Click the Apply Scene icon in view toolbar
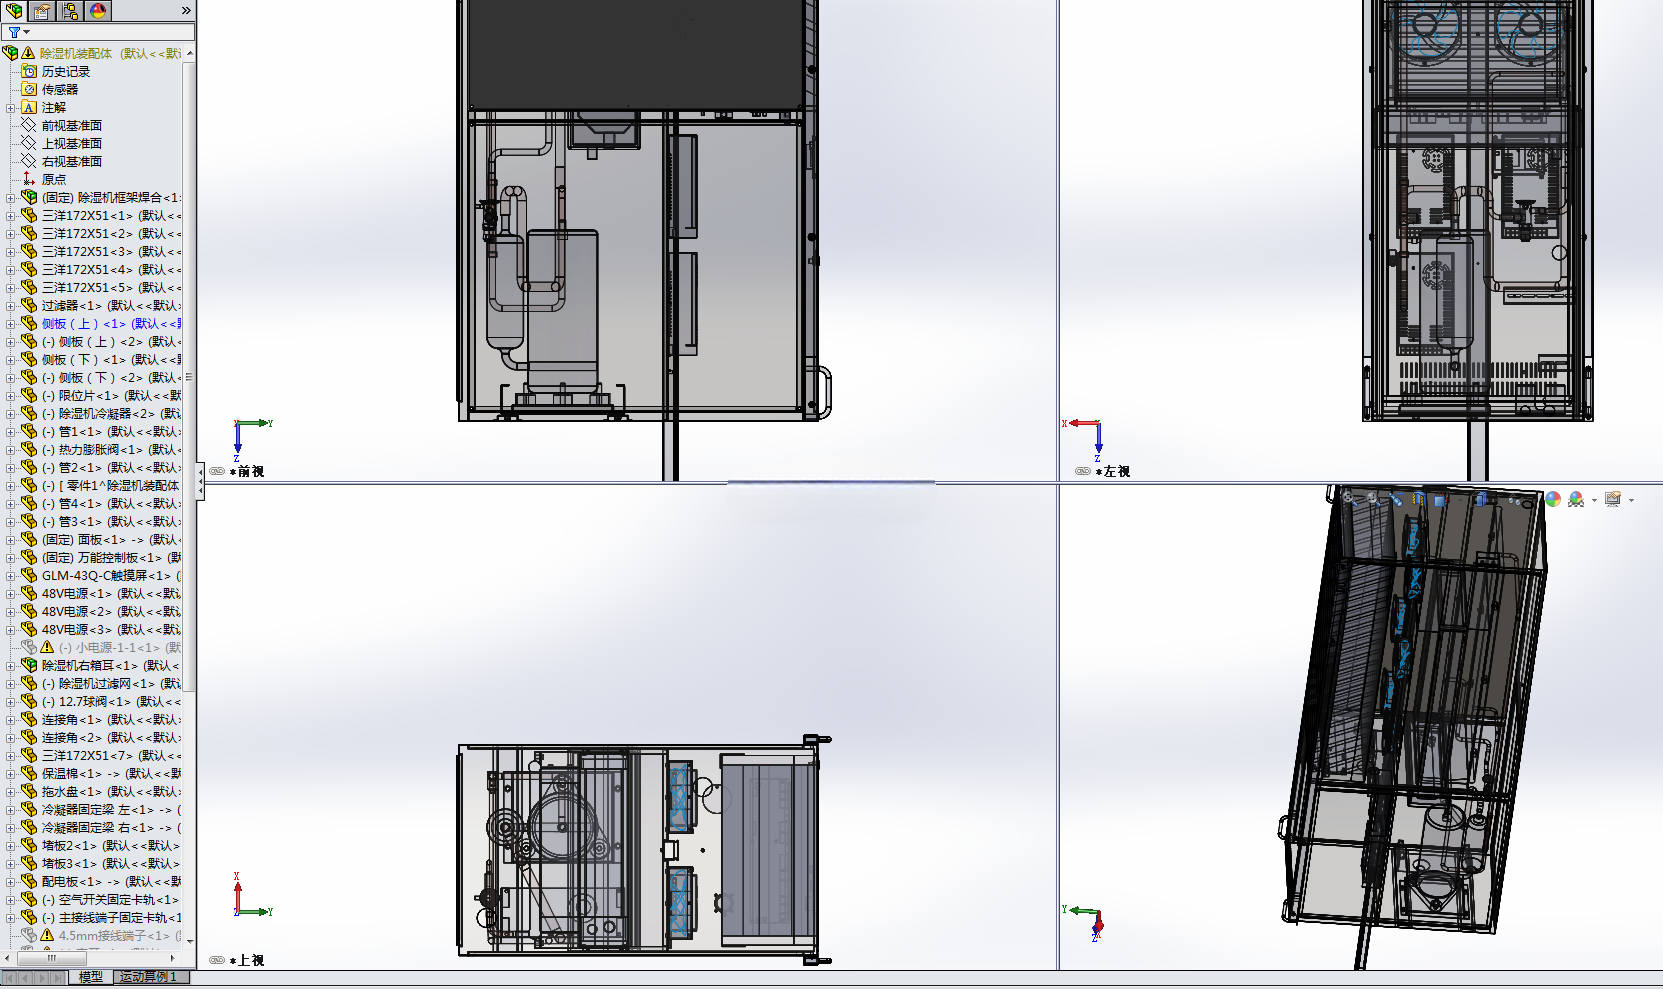The width and height of the screenshot is (1663, 989). pyautogui.click(x=1577, y=499)
